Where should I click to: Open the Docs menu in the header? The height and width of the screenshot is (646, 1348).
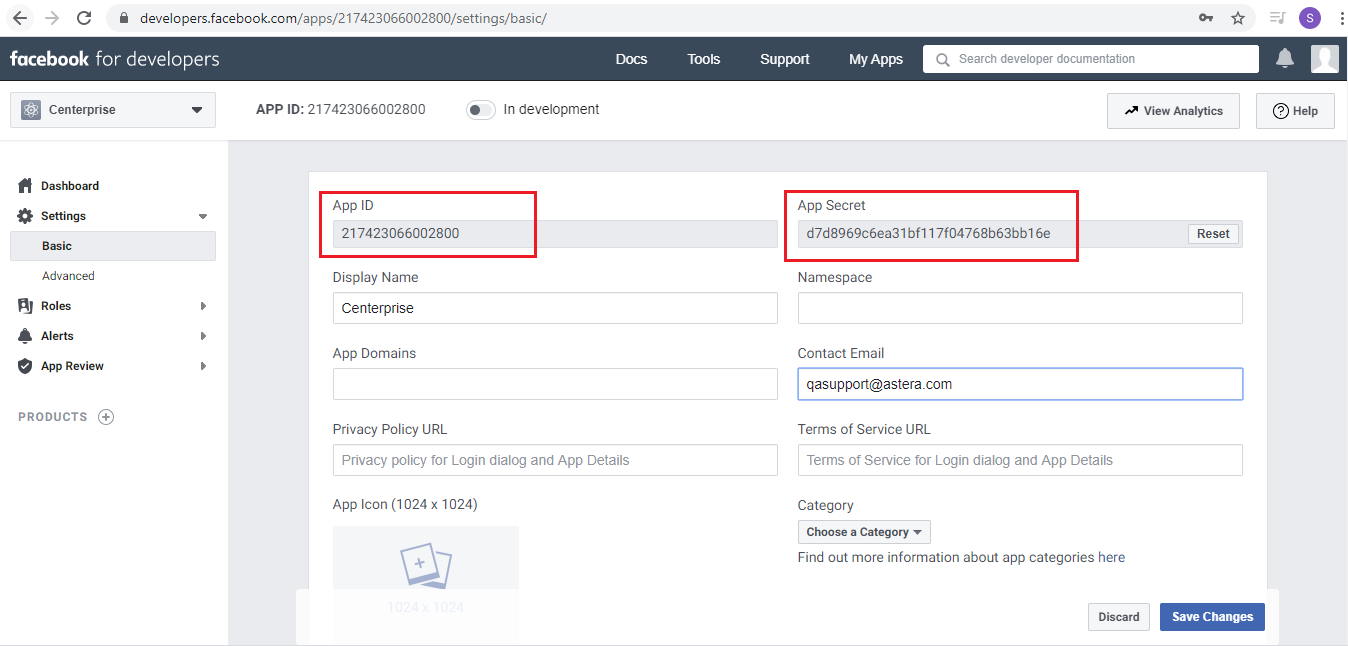coord(631,59)
